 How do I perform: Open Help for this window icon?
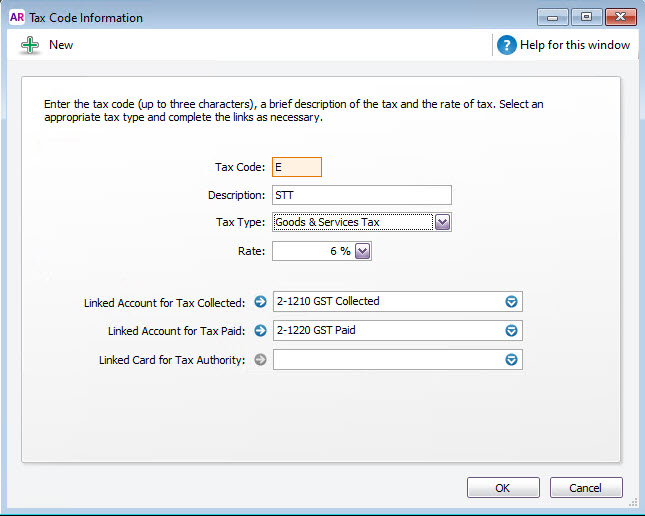click(506, 45)
